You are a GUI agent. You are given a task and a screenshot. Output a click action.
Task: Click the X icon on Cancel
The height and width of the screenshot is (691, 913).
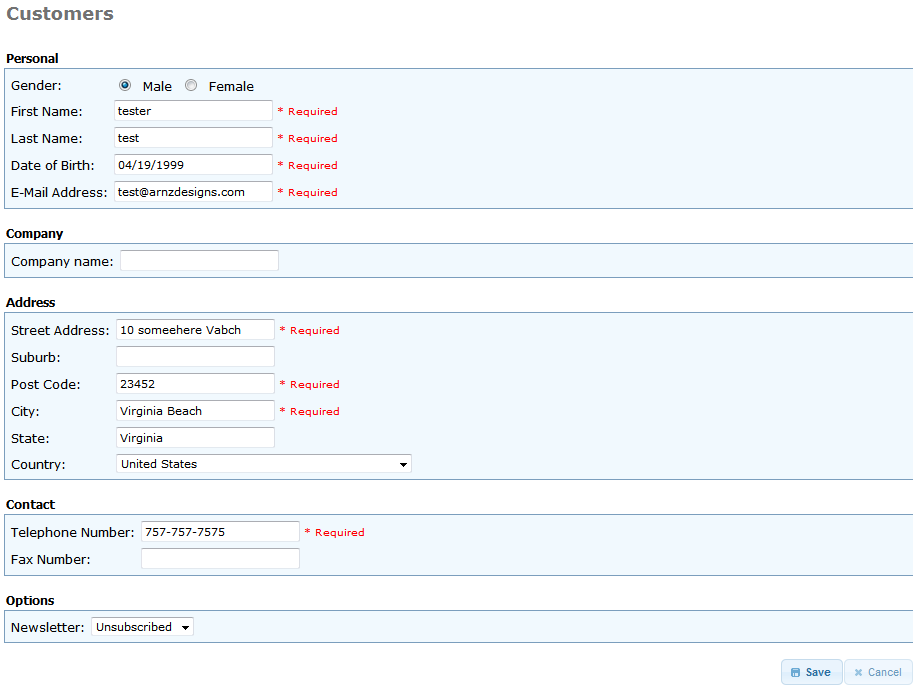pyautogui.click(x=858, y=673)
